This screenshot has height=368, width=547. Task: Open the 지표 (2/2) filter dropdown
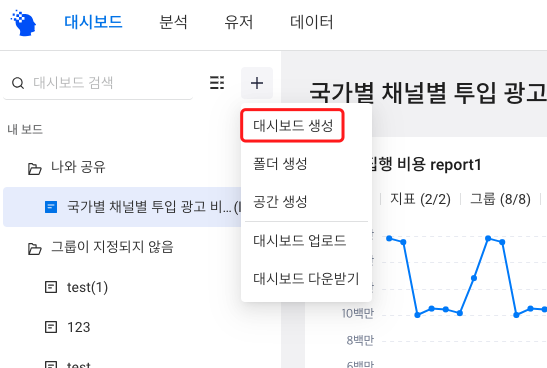click(x=420, y=199)
